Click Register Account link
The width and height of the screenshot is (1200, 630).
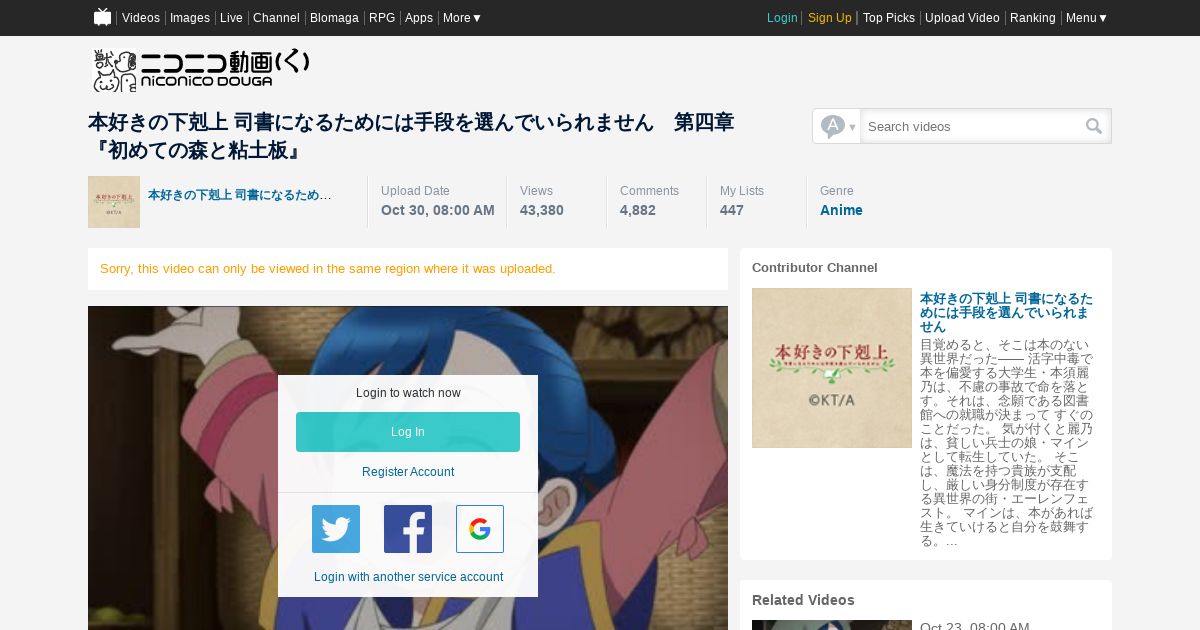click(x=408, y=472)
